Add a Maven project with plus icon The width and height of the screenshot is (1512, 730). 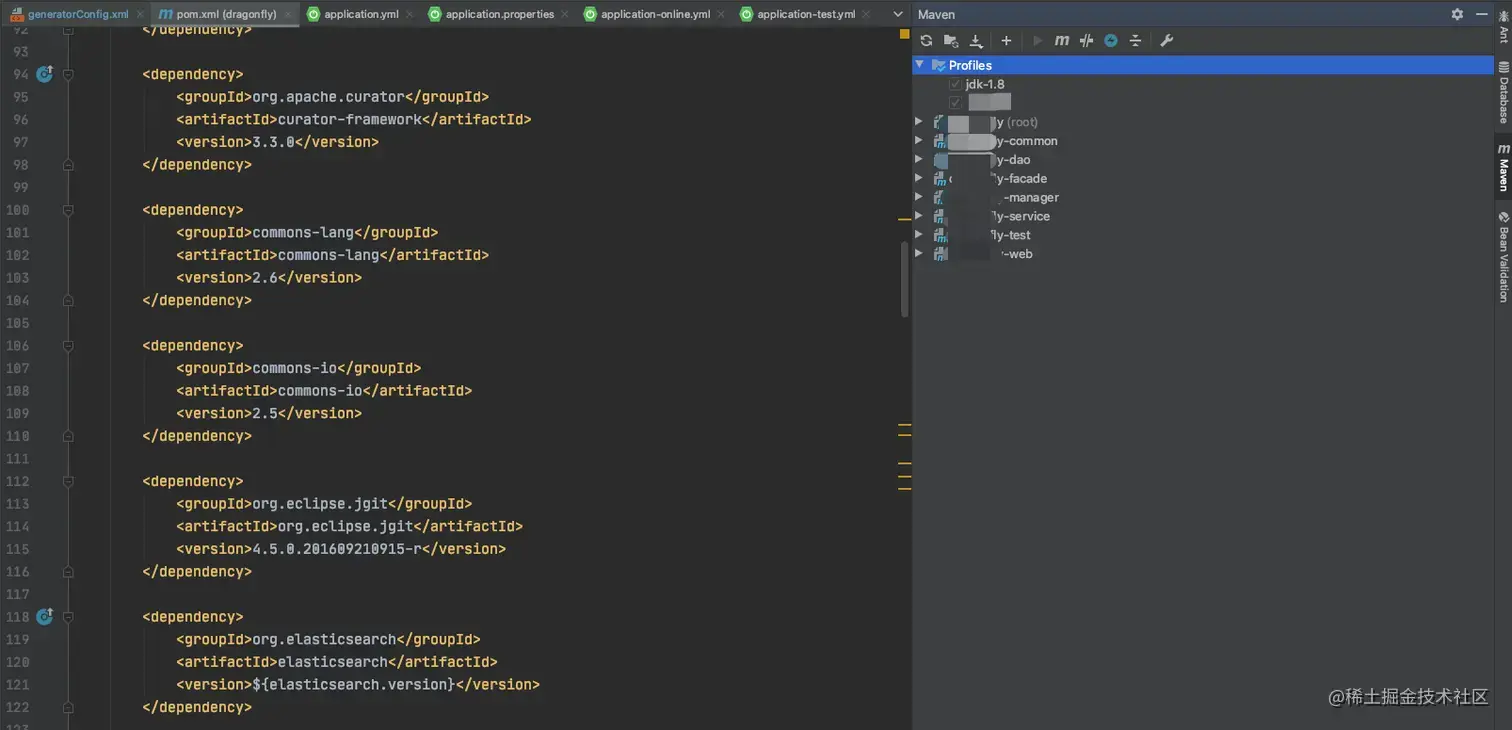pos(1006,41)
